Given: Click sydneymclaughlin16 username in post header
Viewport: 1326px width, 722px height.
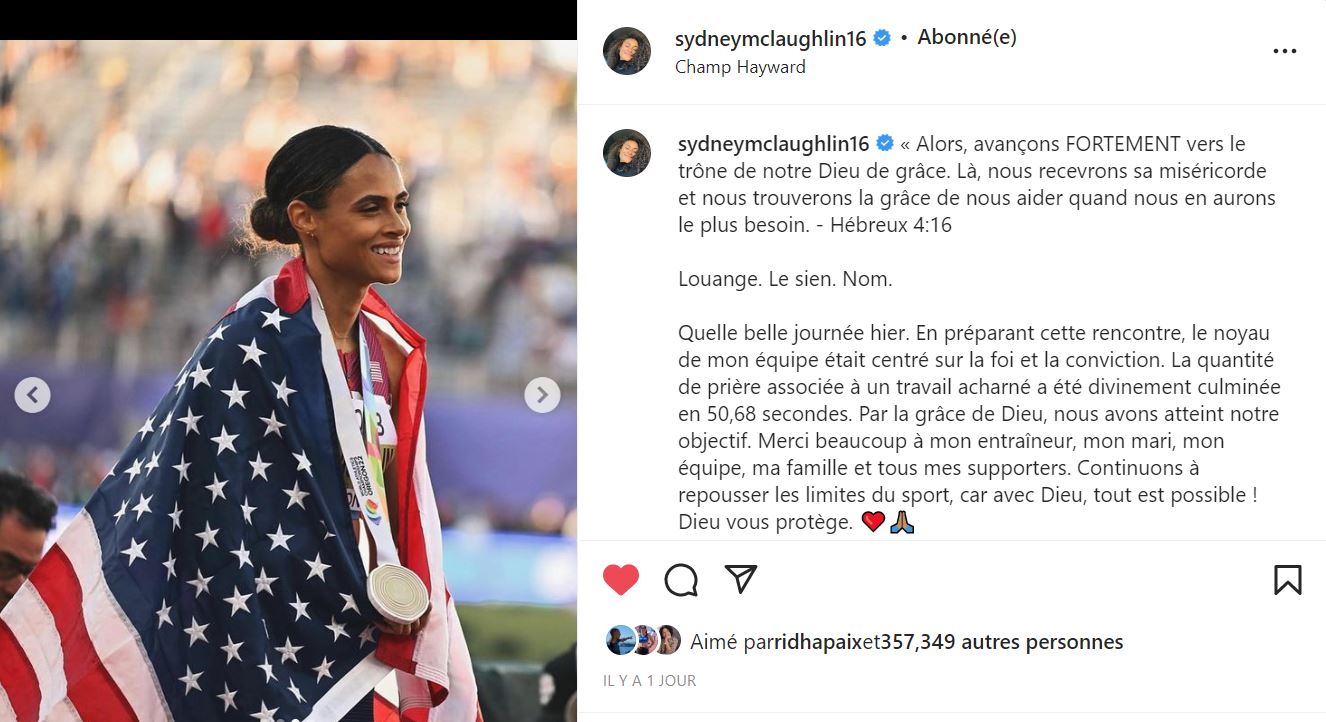Looking at the screenshot, I should pos(771,38).
